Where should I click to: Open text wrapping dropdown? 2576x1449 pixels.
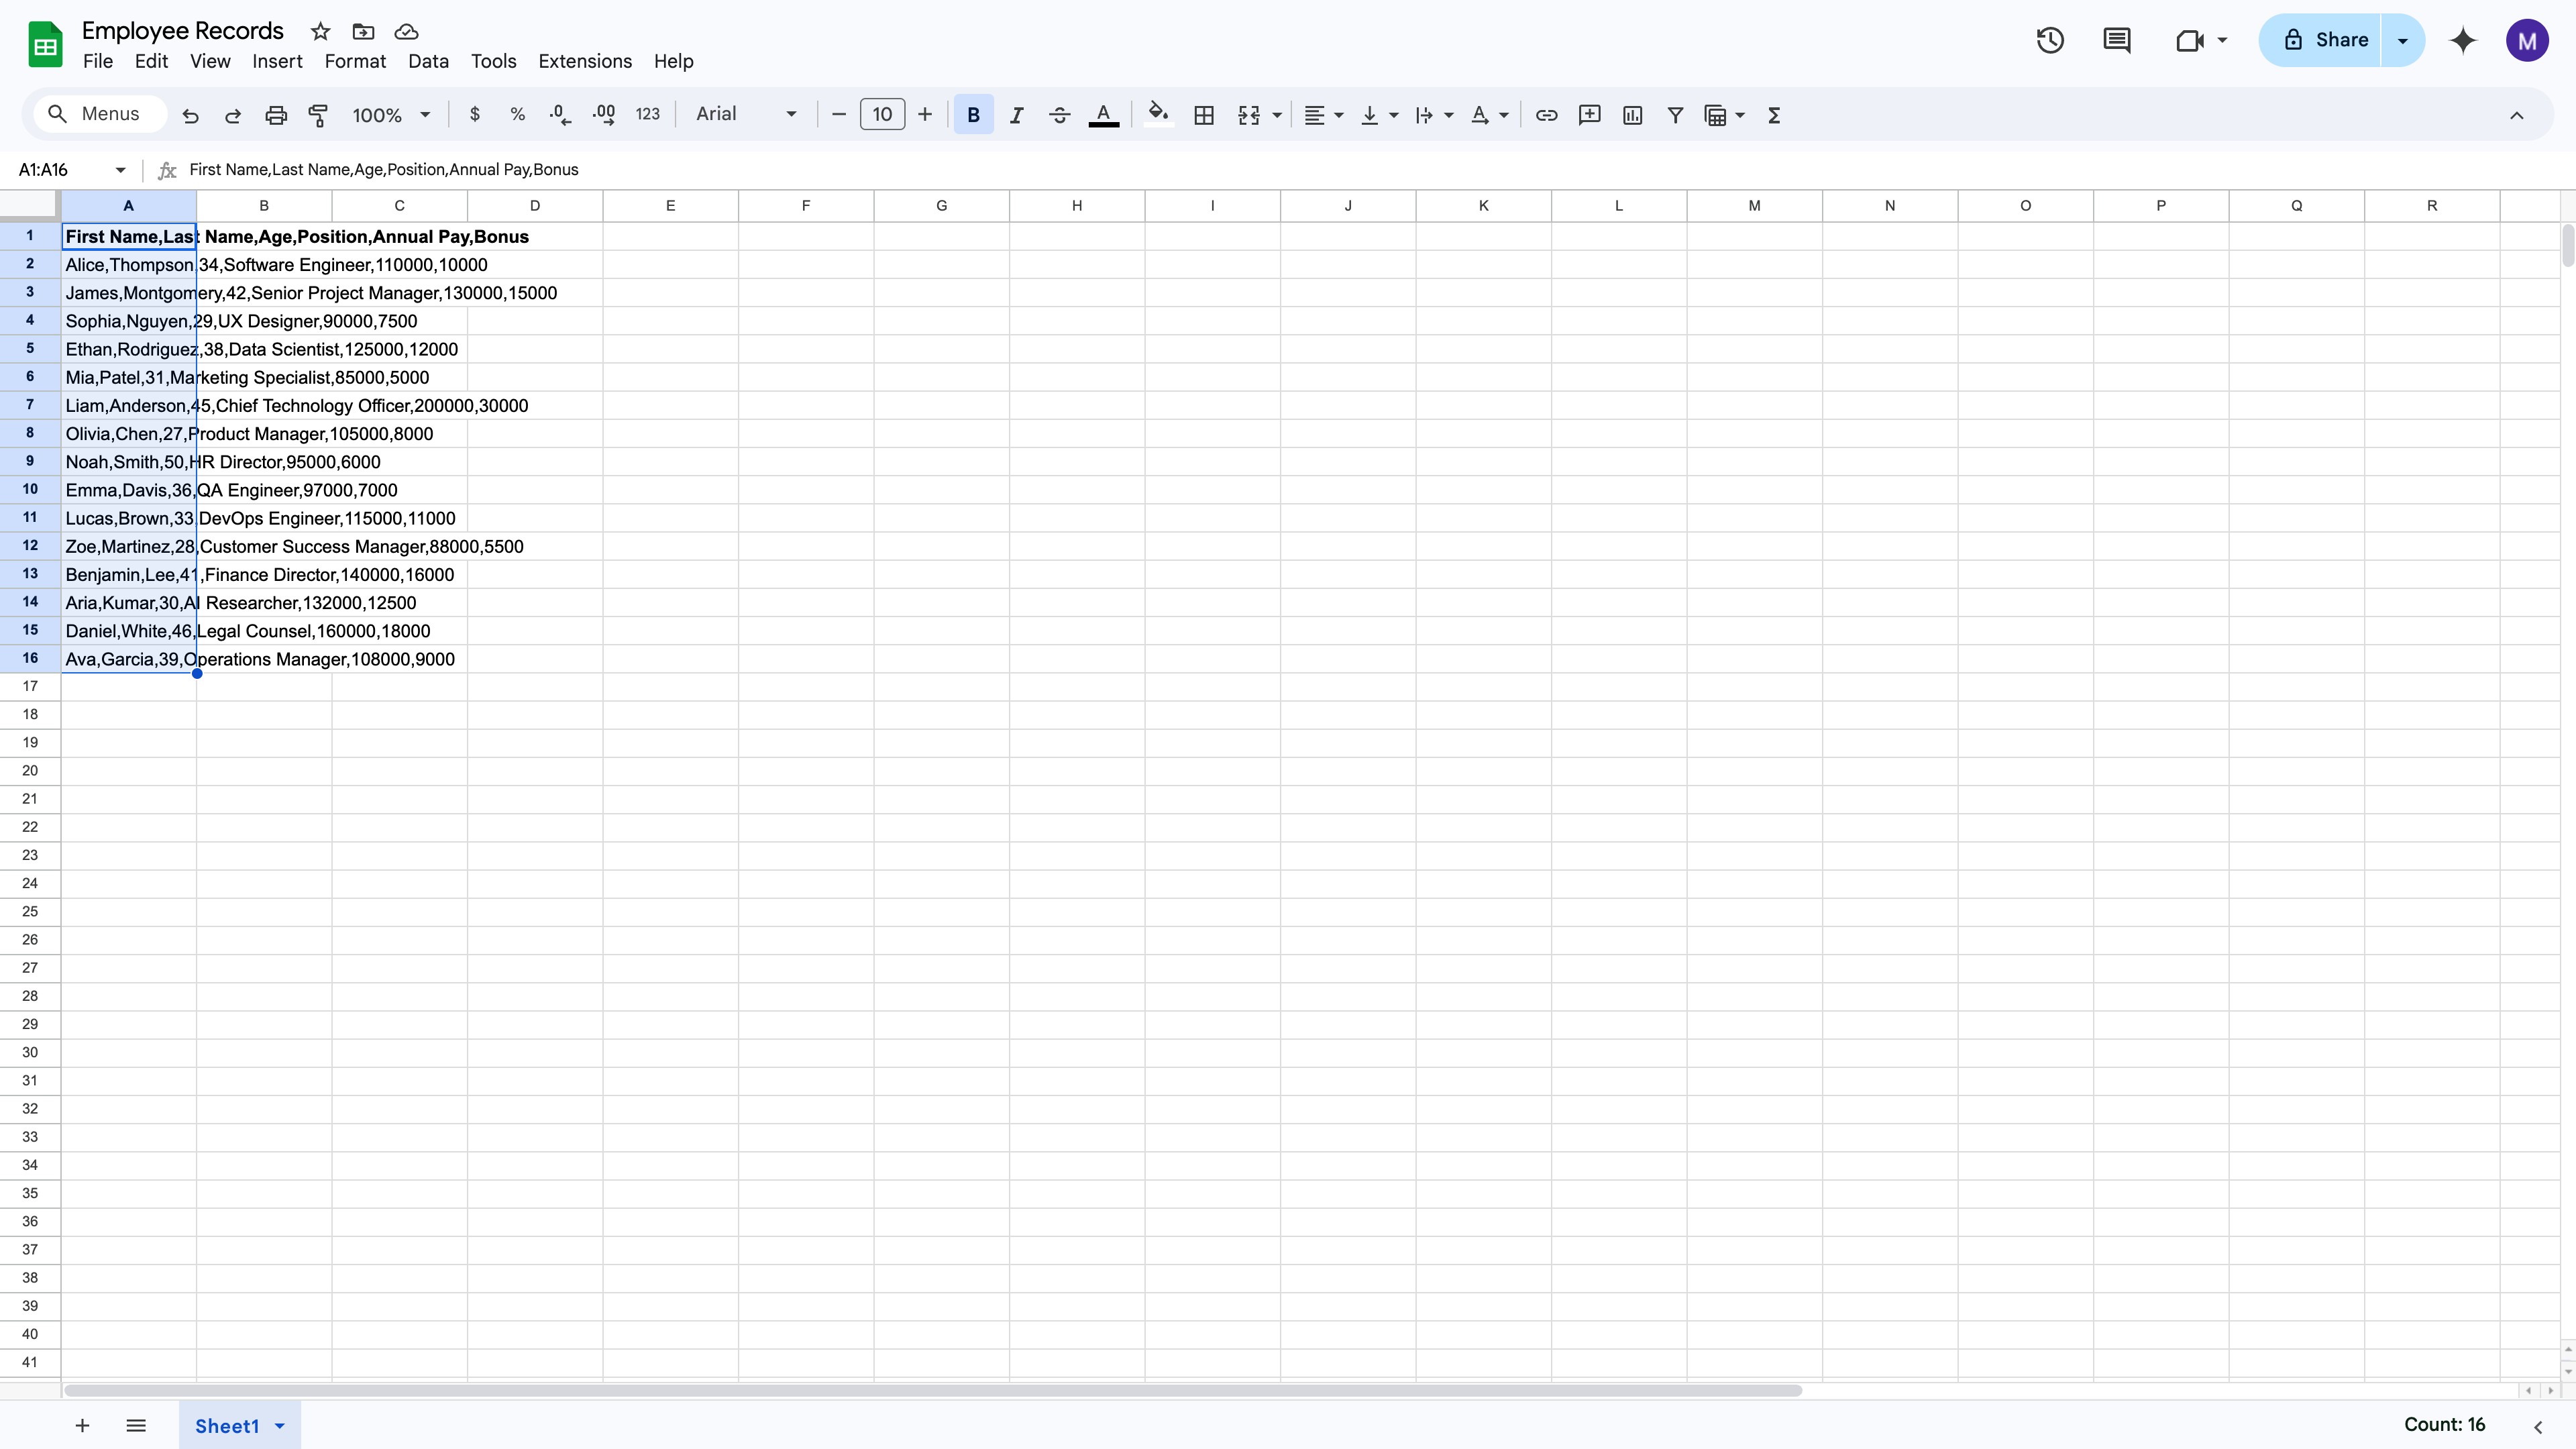coord(1434,115)
